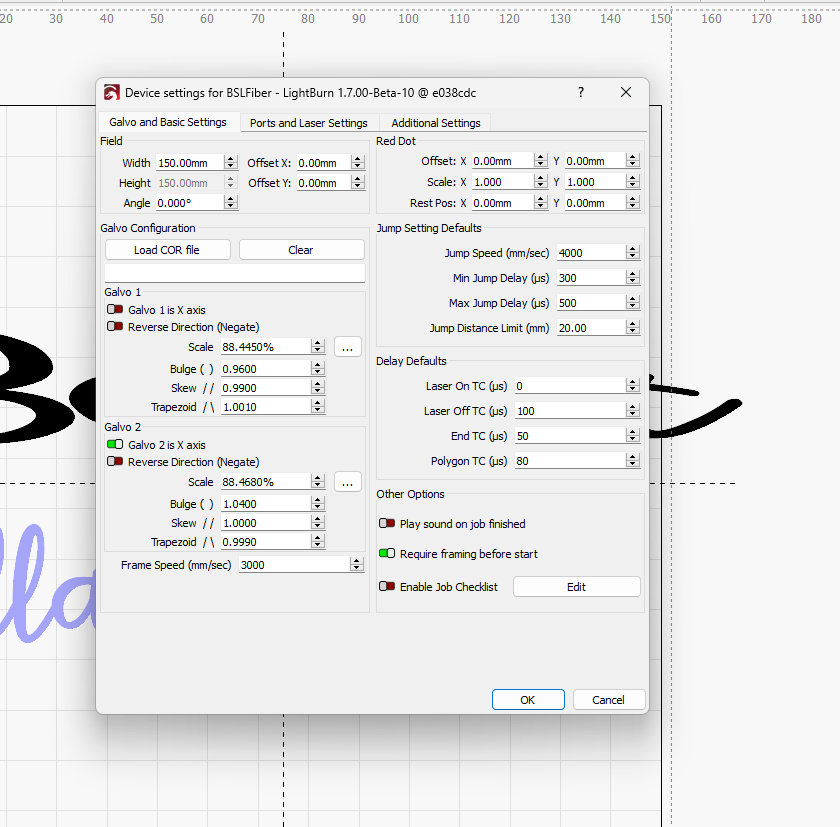Click the Galvo 2 Trapezoid field
The image size is (840, 827).
[266, 542]
